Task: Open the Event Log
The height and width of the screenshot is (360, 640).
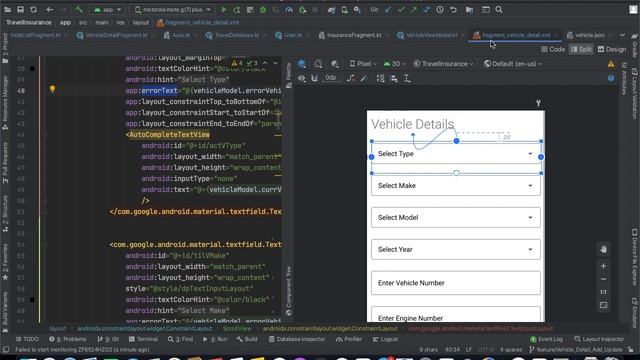Action: [547, 339]
